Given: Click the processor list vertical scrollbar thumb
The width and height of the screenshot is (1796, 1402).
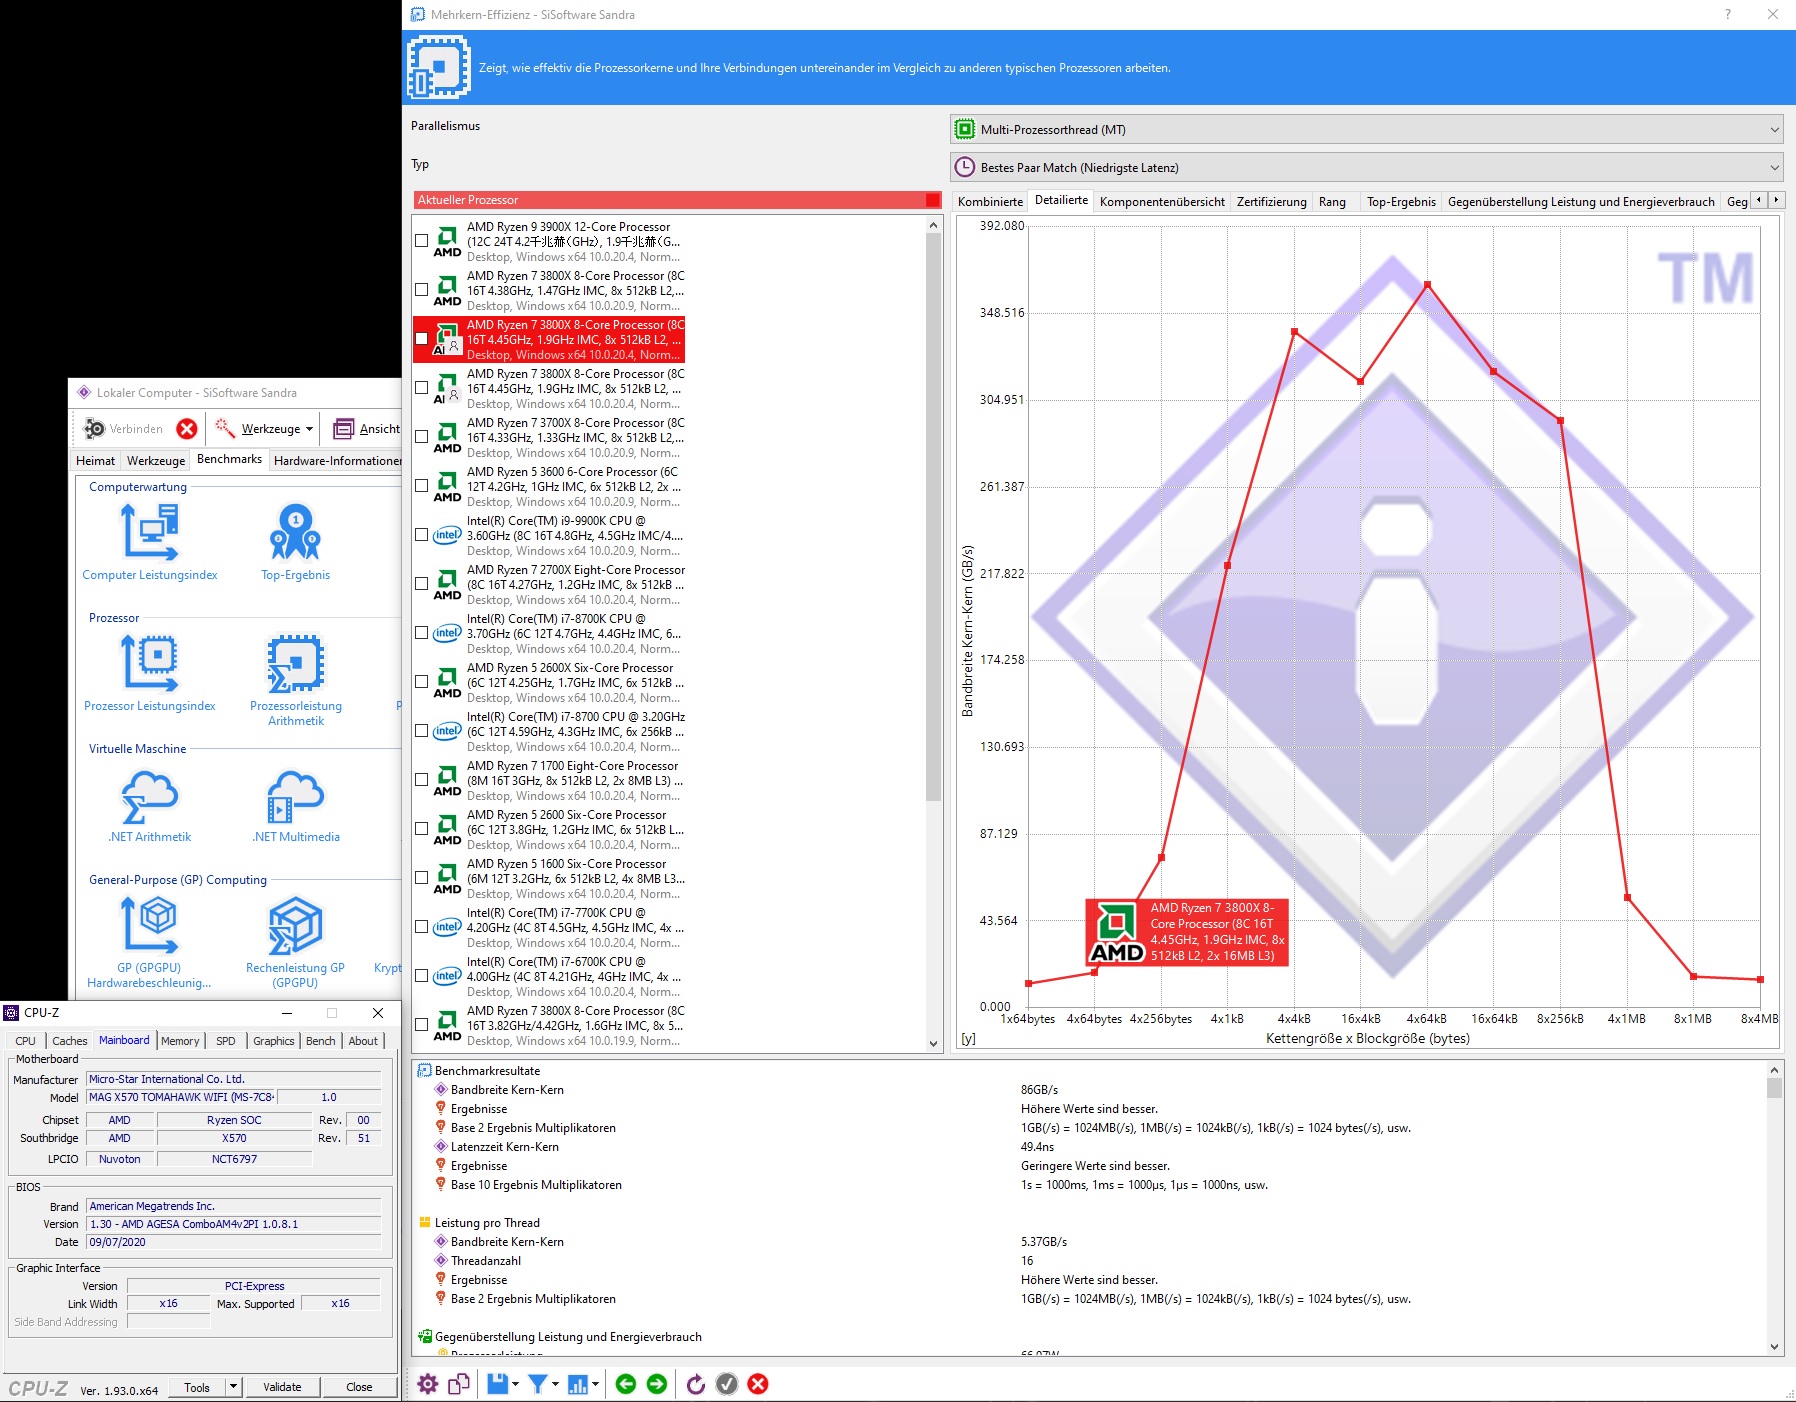Looking at the screenshot, I should [934, 516].
